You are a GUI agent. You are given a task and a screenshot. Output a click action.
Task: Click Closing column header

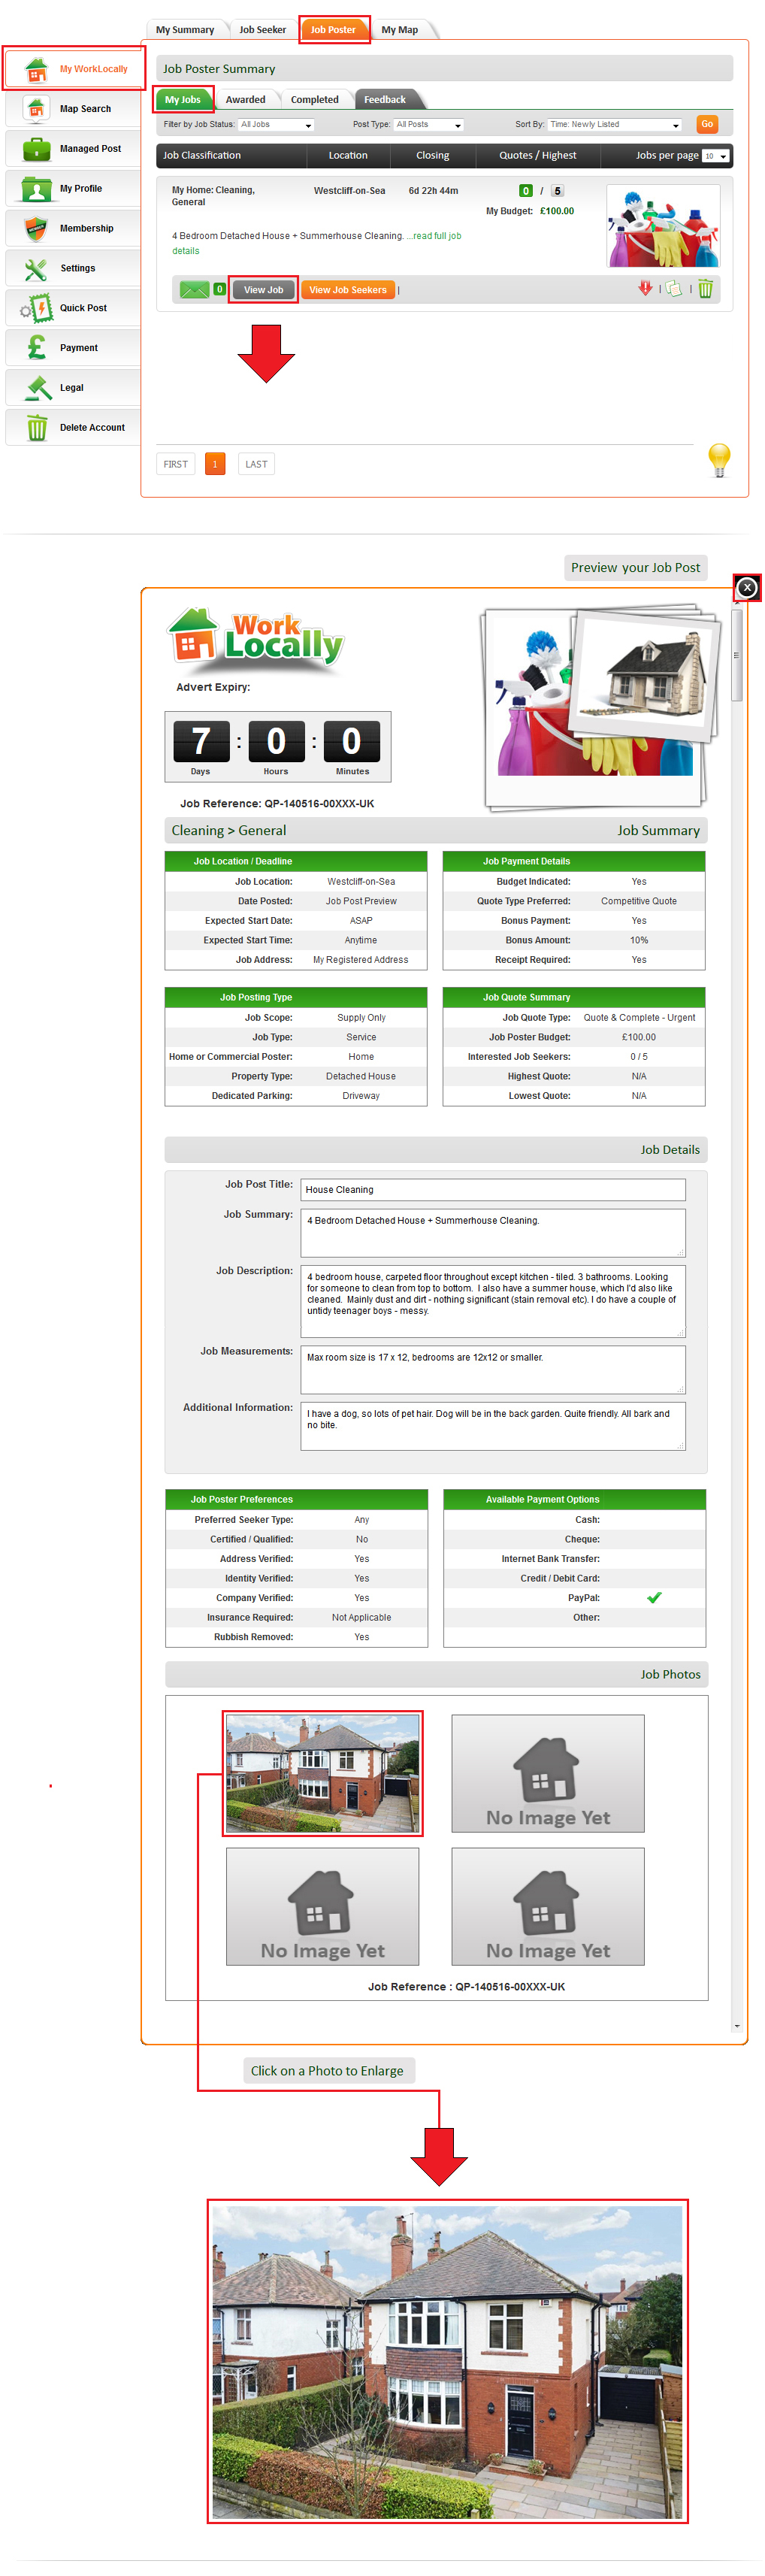[x=433, y=156]
